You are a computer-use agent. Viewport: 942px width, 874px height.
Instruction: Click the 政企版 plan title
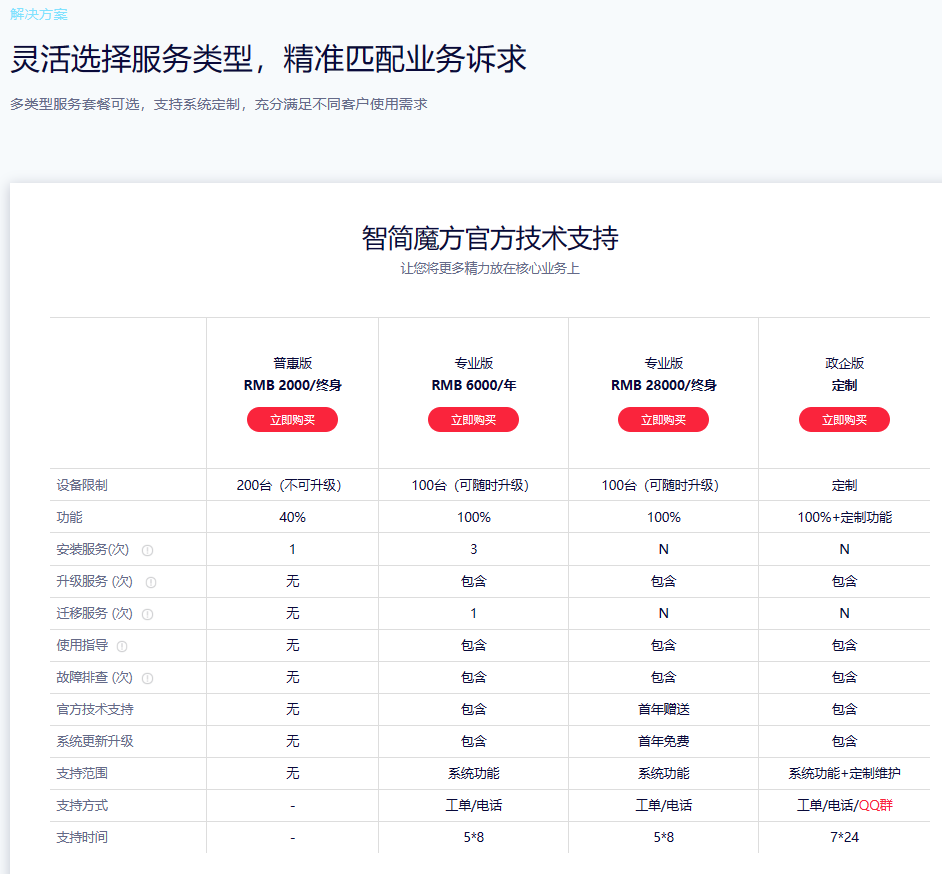click(844, 363)
